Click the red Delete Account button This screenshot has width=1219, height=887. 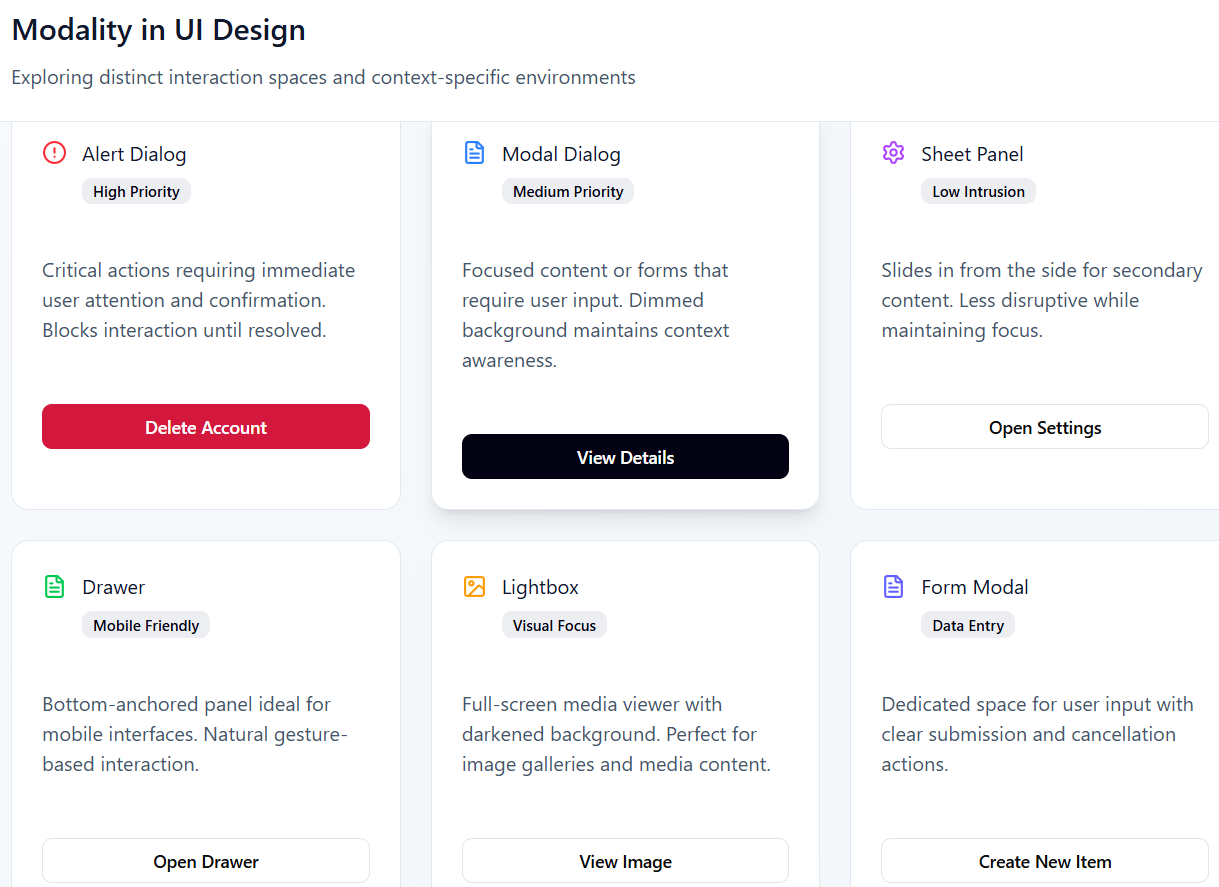coord(206,427)
